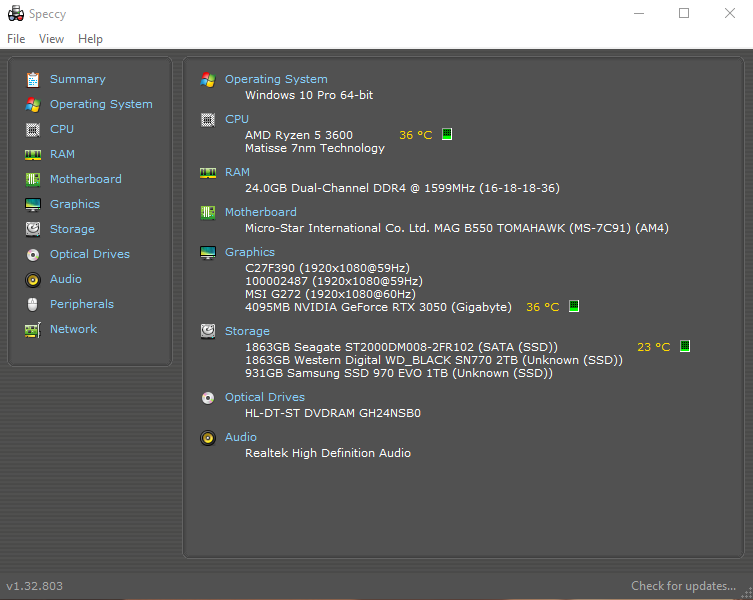Click the 'Windows 10 Pro 64-bit' text
The width and height of the screenshot is (753, 600).
pos(309,95)
